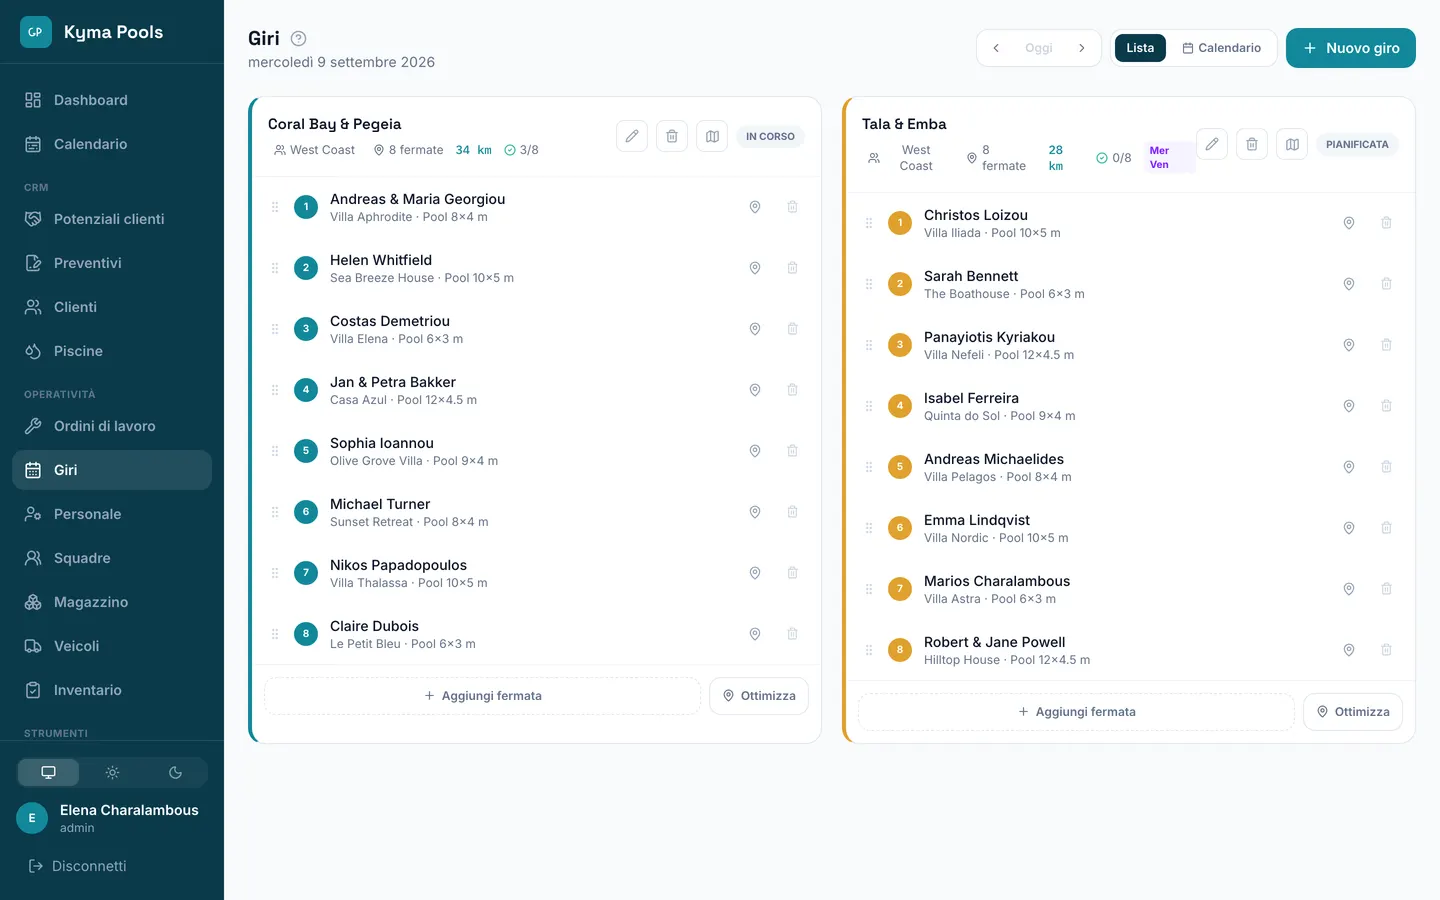This screenshot has width=1440, height=900.
Task: Edit the Coral Bay & Pegeia route
Action: pos(632,136)
